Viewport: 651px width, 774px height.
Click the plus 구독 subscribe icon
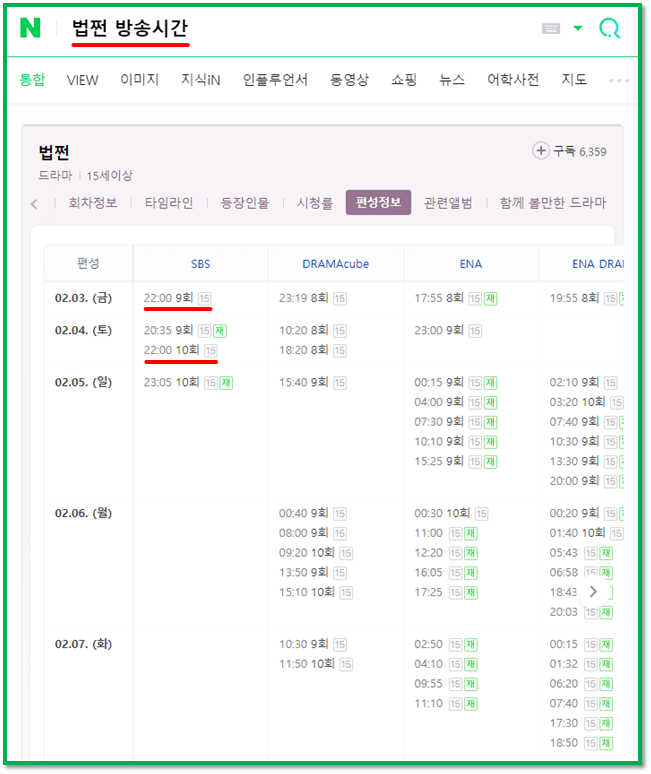541,151
